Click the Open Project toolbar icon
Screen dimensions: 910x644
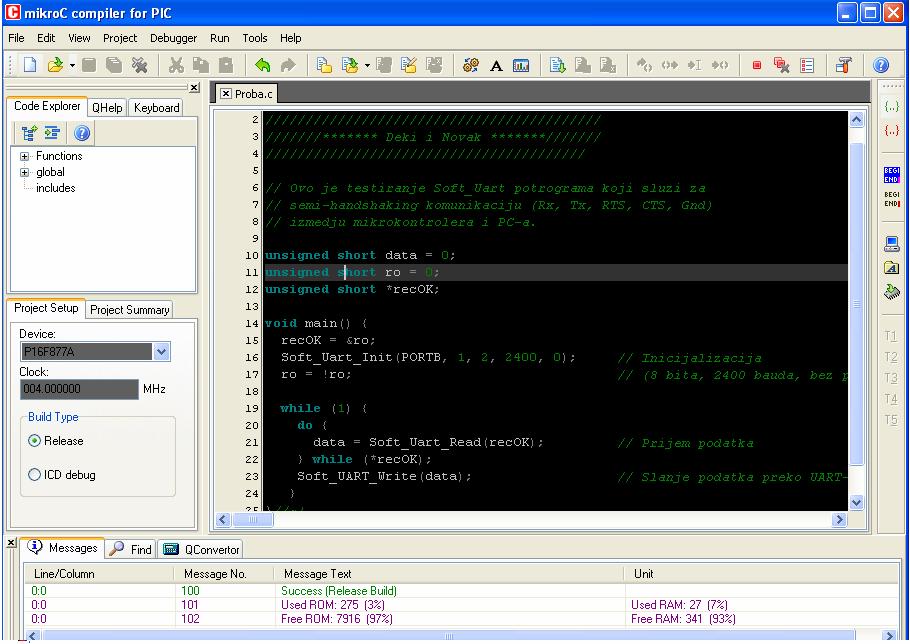click(x=350, y=65)
